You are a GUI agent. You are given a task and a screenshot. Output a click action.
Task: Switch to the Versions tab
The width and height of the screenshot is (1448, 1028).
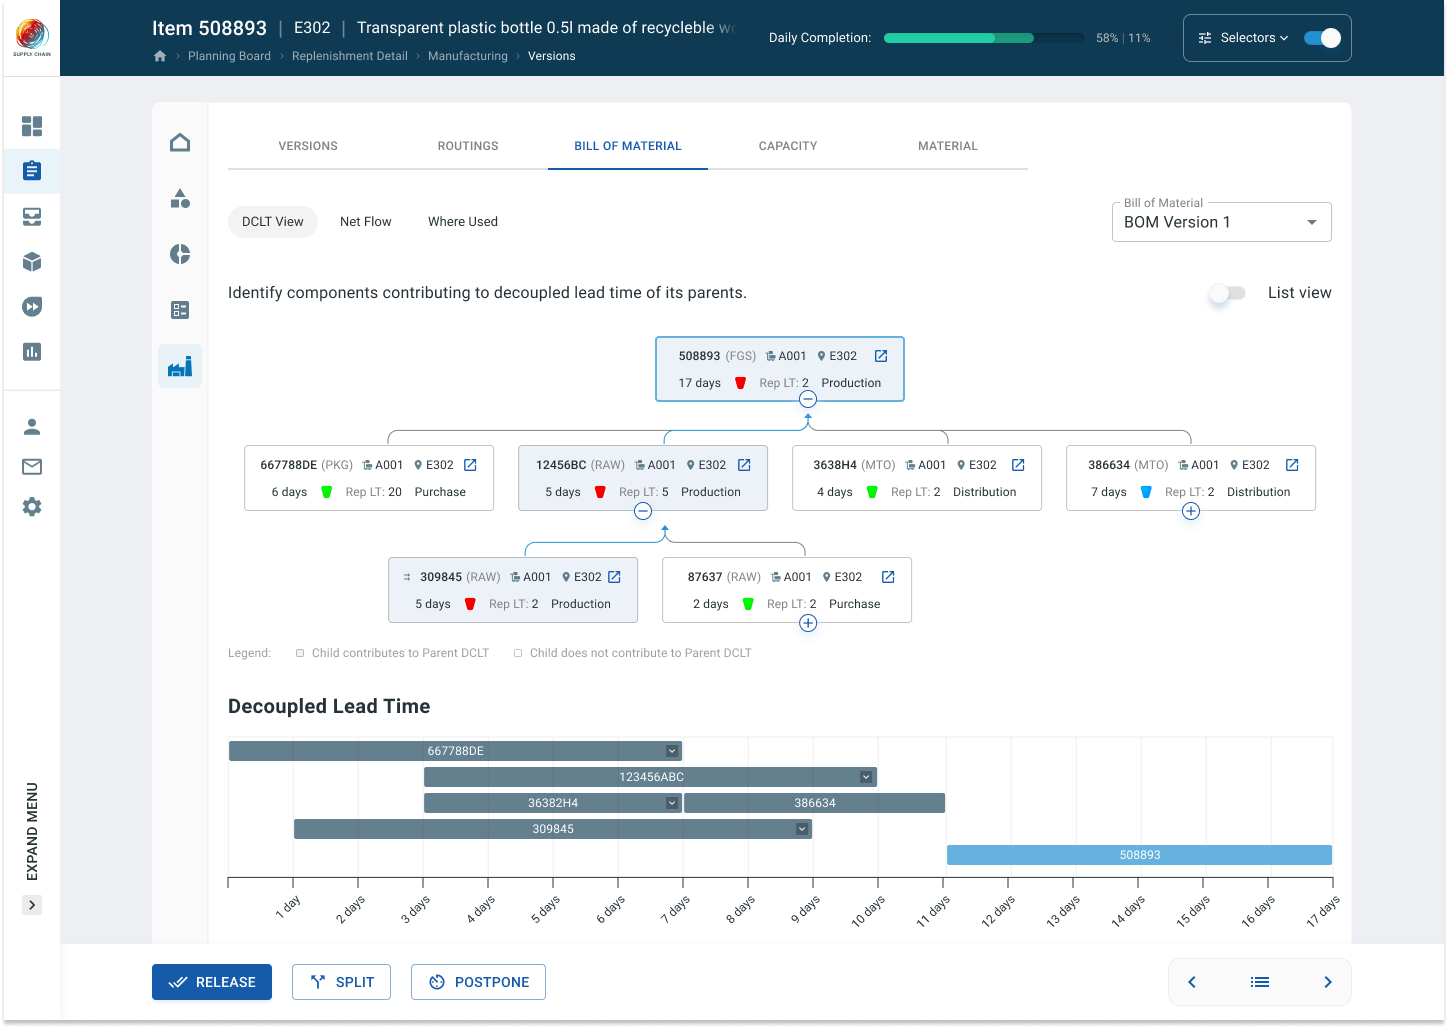click(308, 146)
